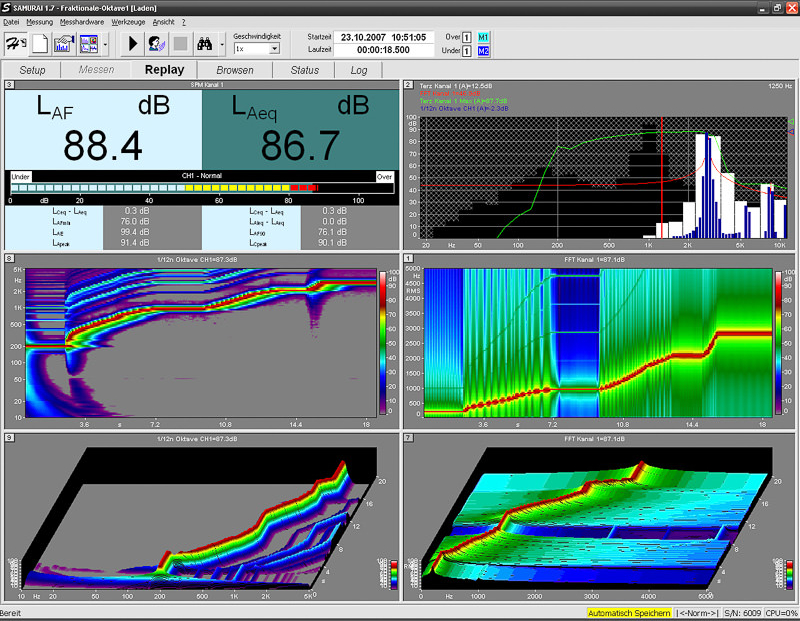Viewport: 800px width, 621px height.
Task: Click the Terz Kanal 1 (A) legend entry
Action: (456, 86)
